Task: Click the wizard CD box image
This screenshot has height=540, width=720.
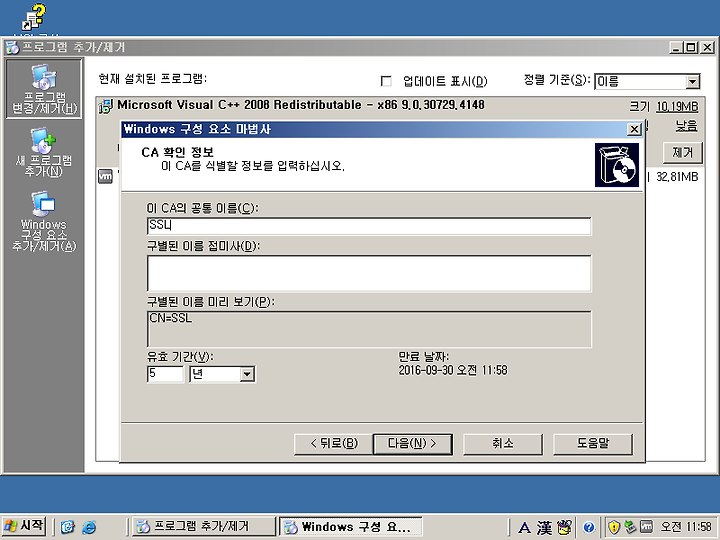Action: point(617,165)
